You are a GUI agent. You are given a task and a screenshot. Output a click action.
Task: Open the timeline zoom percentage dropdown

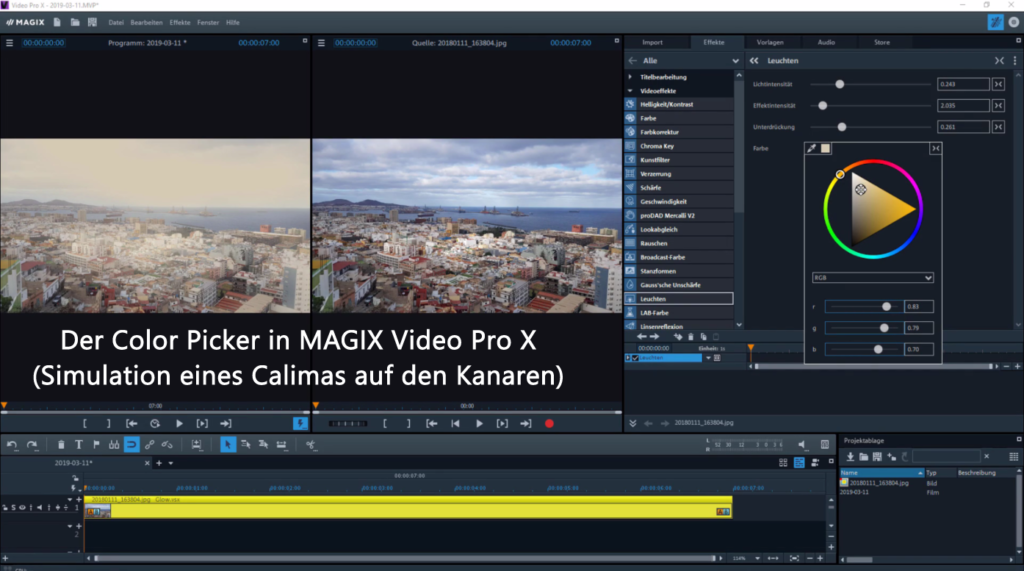(757, 559)
